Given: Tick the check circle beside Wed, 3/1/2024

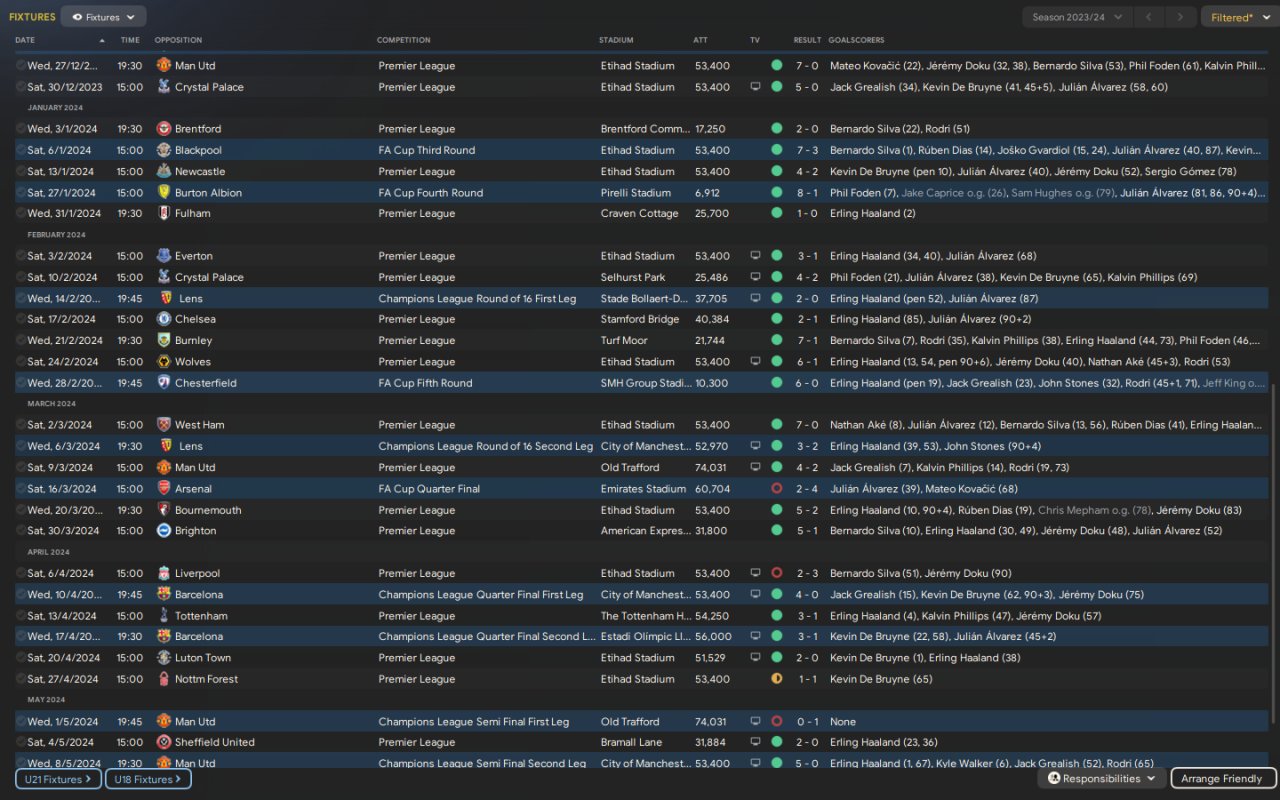Looking at the screenshot, I should click(21, 129).
